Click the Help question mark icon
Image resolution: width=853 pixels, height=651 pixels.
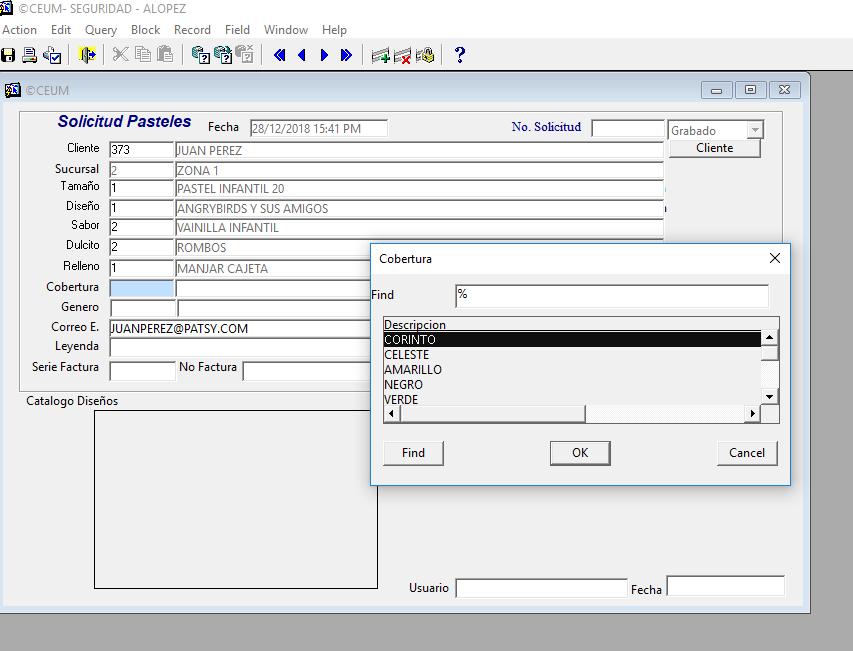coord(460,55)
